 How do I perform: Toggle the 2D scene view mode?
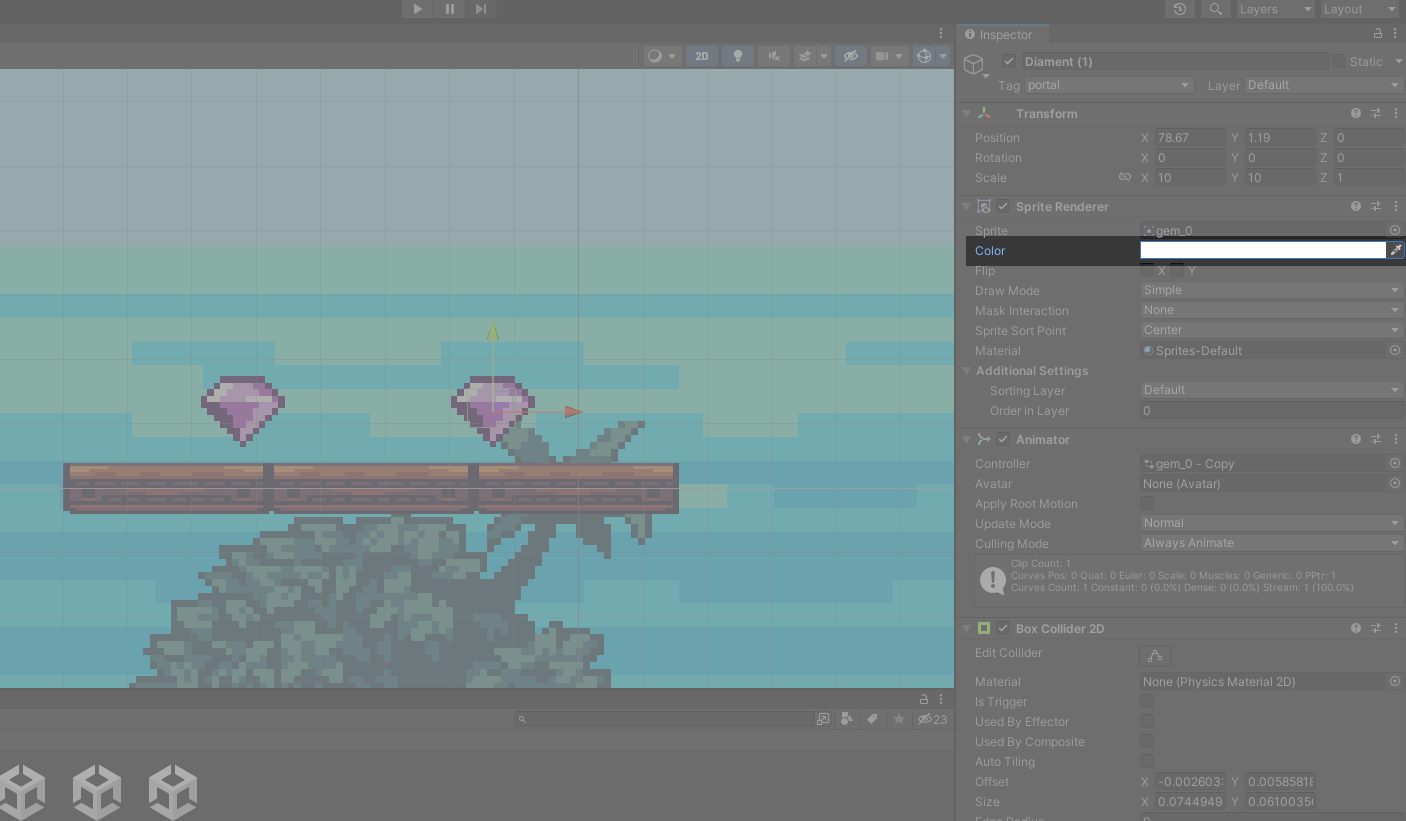(701, 56)
